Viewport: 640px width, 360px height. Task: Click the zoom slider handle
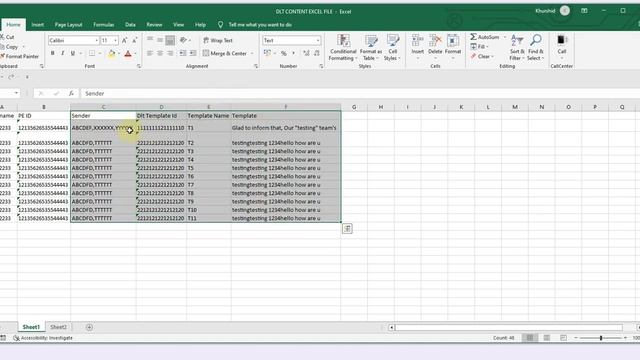point(601,338)
